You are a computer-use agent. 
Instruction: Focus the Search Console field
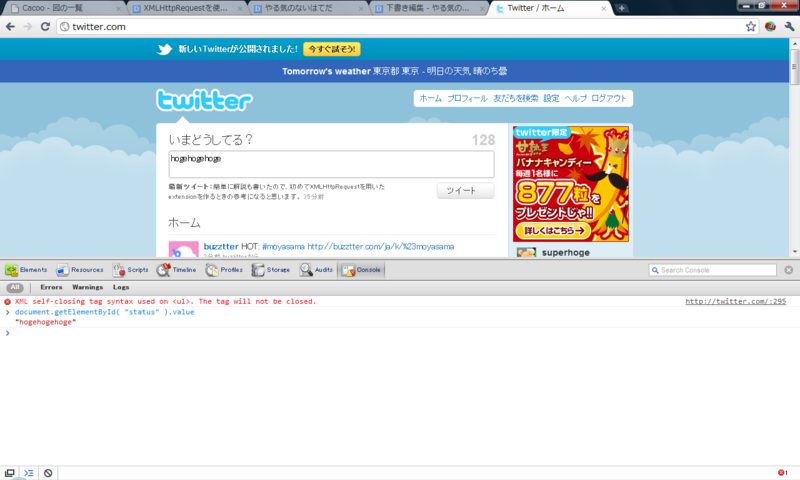click(x=713, y=270)
